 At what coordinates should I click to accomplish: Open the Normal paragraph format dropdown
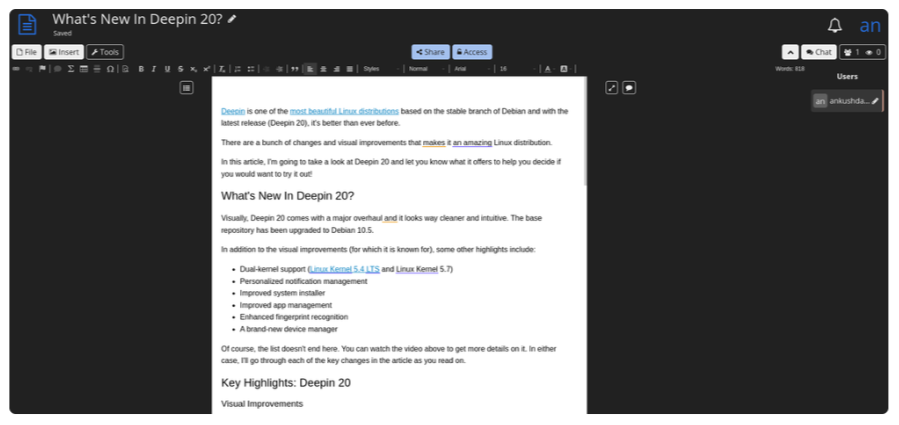[x=427, y=69]
